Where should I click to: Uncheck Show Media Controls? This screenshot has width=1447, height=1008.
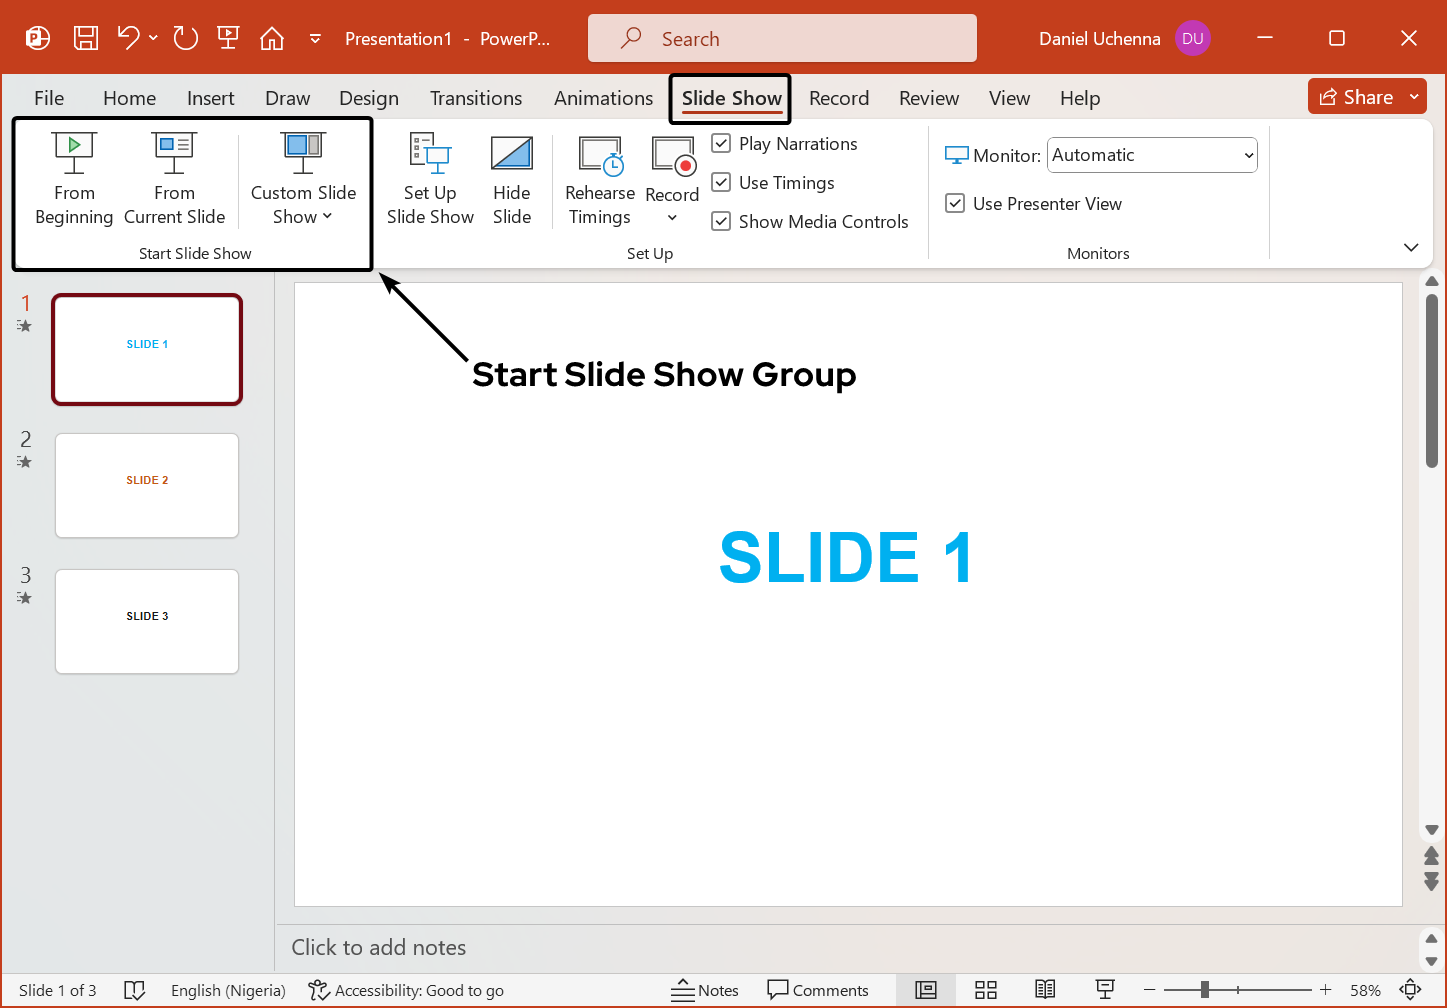click(x=721, y=220)
